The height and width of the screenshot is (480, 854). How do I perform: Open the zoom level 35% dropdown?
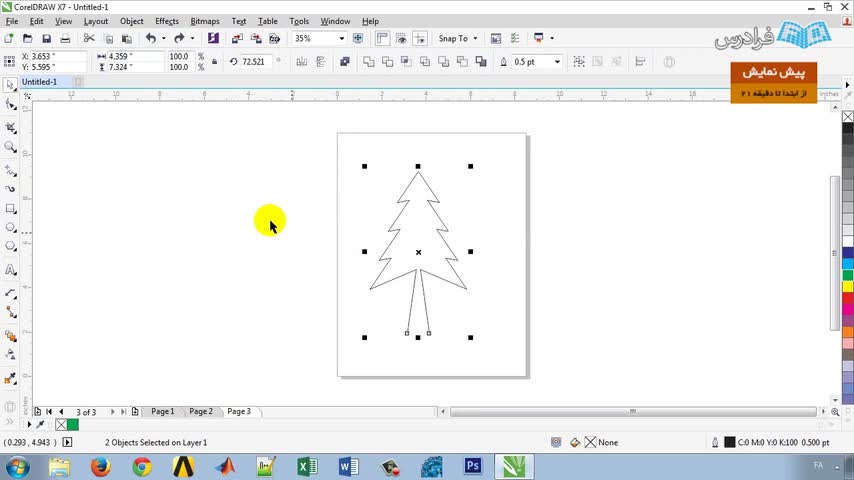pos(341,39)
